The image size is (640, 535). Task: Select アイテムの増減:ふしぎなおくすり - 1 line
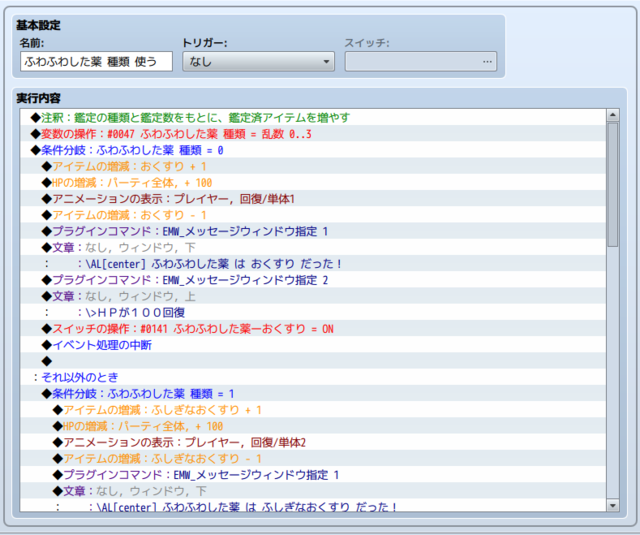(x=313, y=459)
